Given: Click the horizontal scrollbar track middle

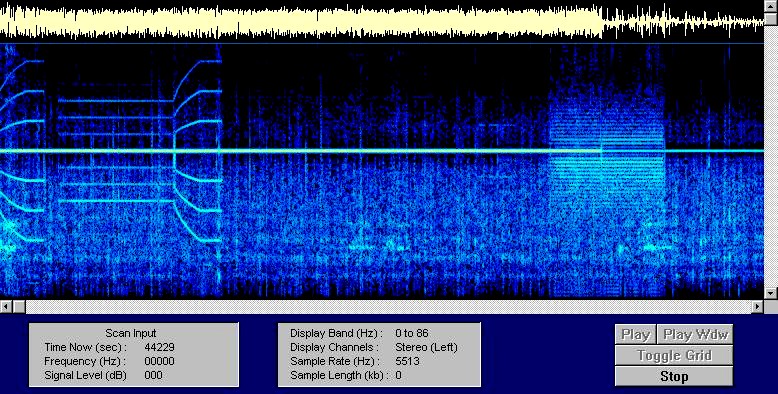Looking at the screenshot, I should click(389, 307).
